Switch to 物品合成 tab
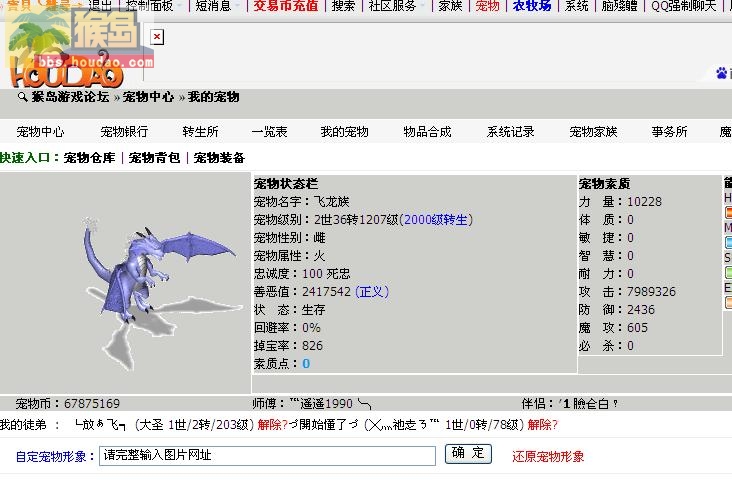The width and height of the screenshot is (732, 483). pos(427,132)
